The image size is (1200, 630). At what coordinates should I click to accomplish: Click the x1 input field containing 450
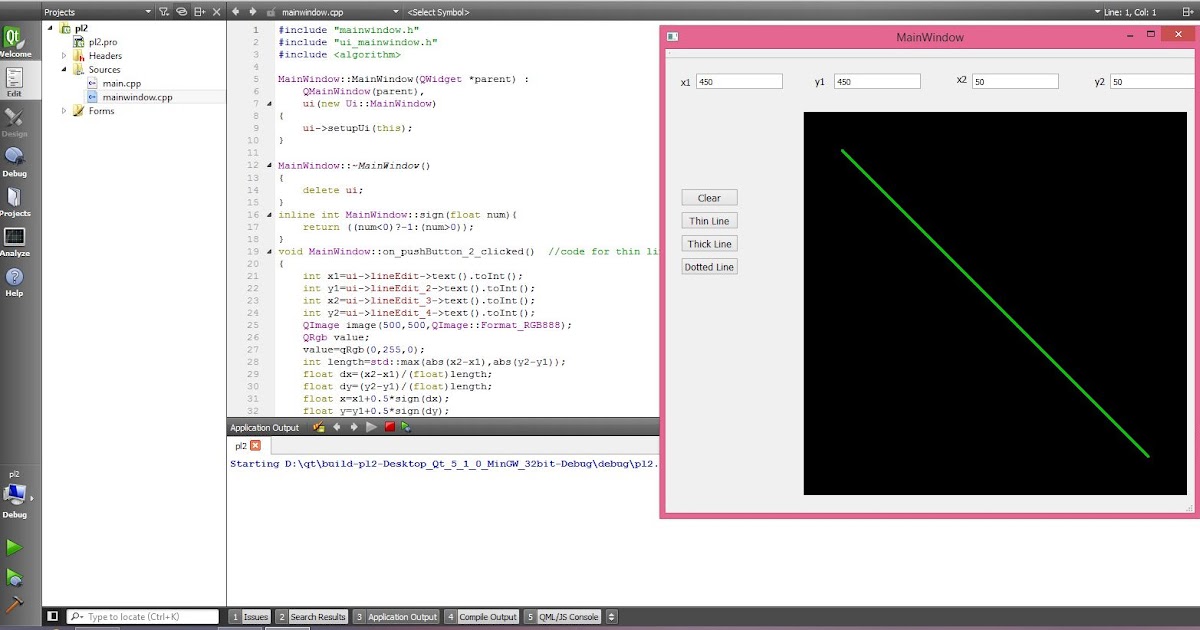coord(740,81)
